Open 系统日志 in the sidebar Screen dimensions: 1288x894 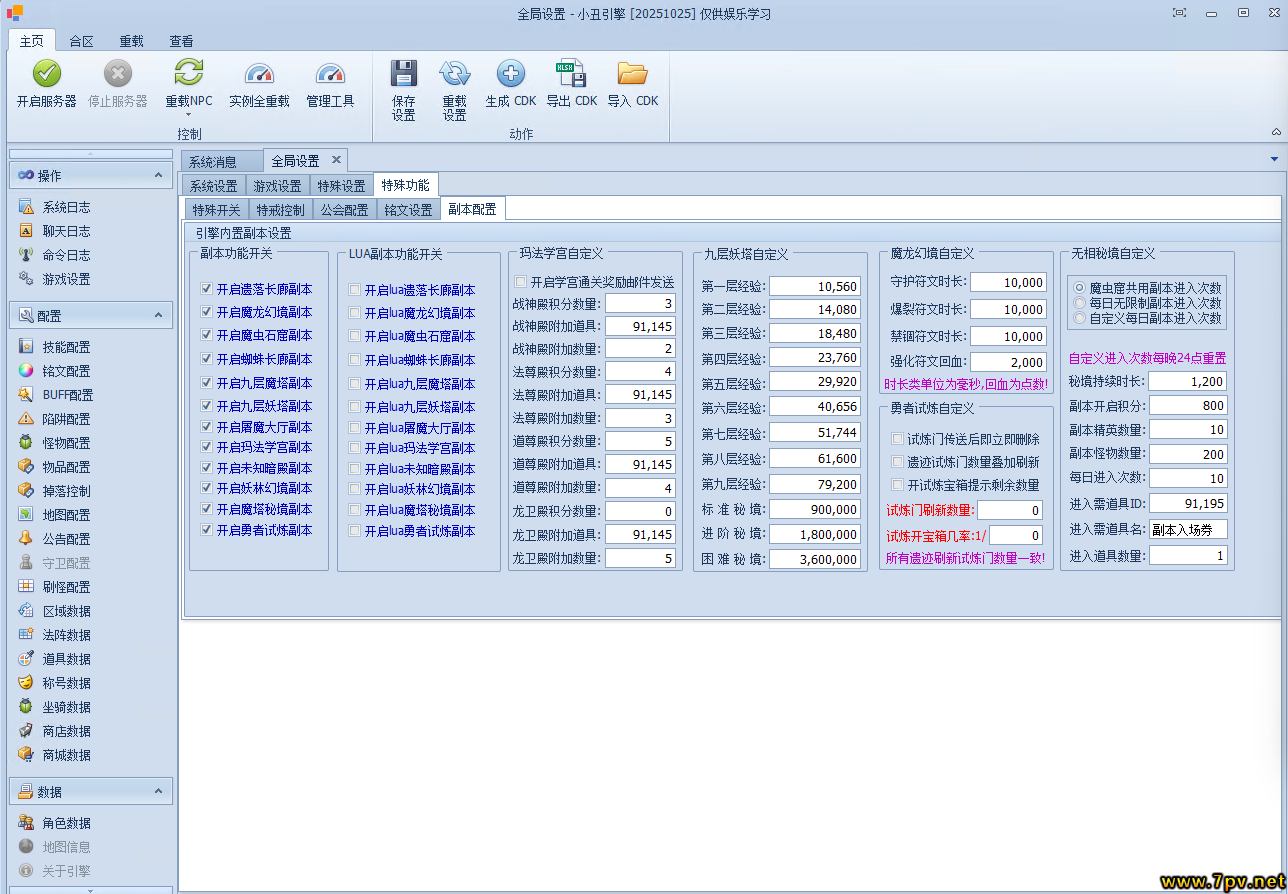66,207
